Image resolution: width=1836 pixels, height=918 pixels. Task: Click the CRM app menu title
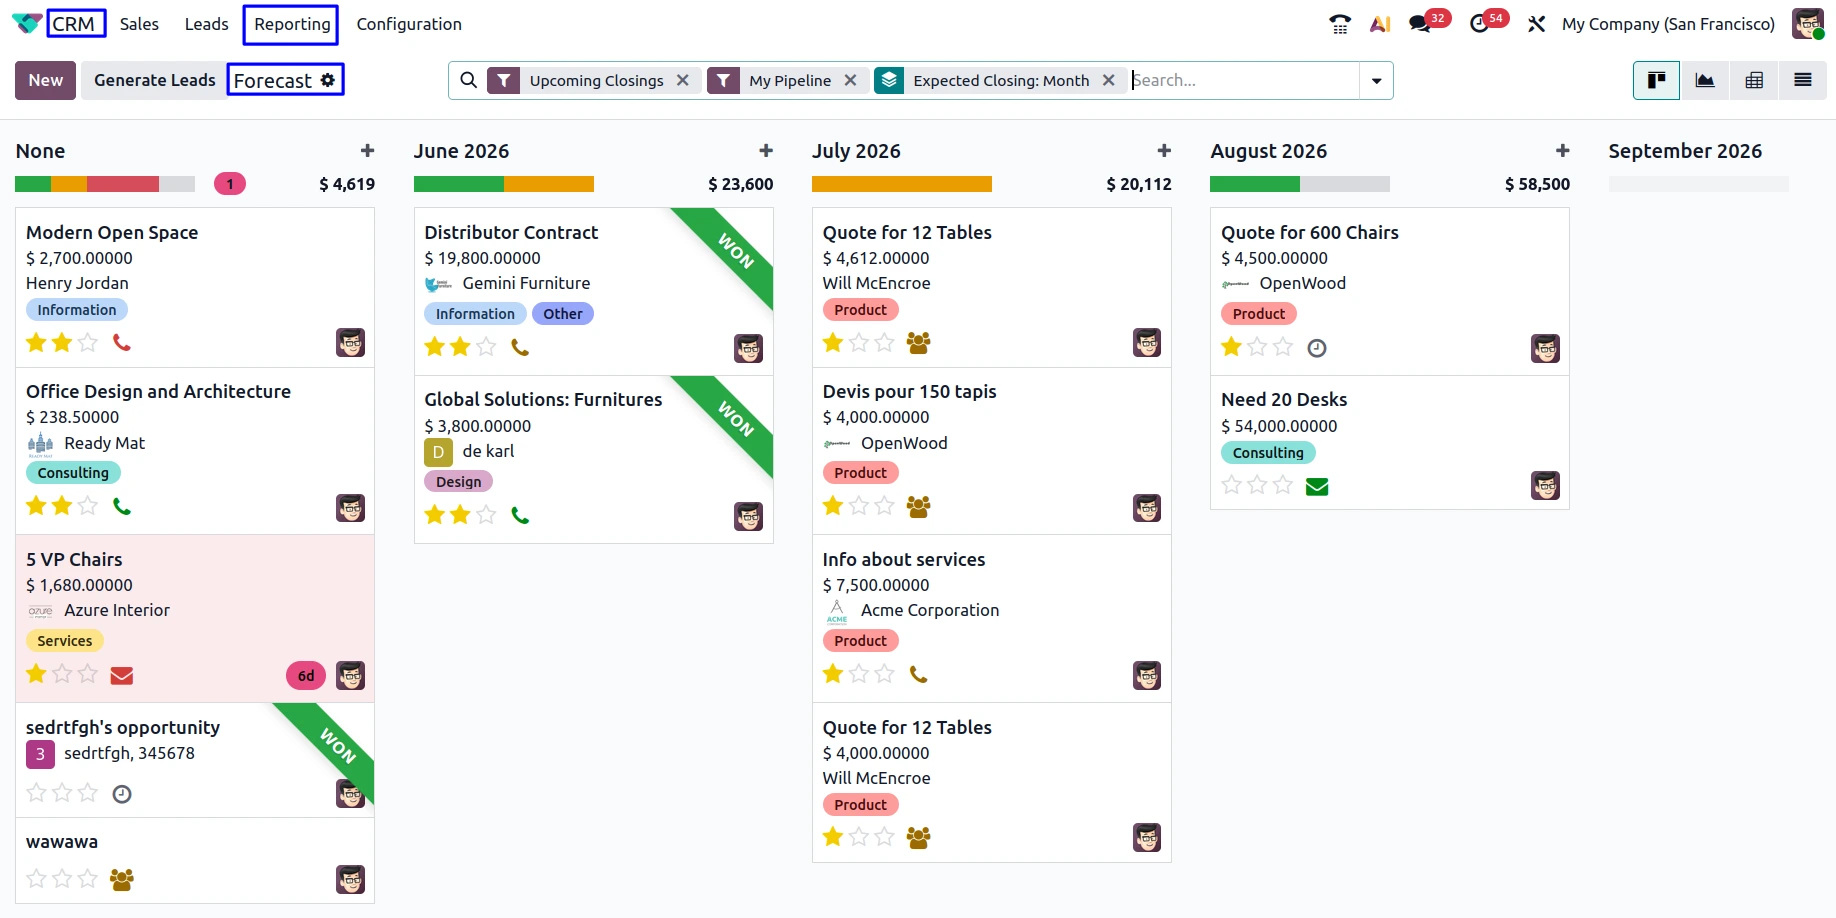coord(74,24)
